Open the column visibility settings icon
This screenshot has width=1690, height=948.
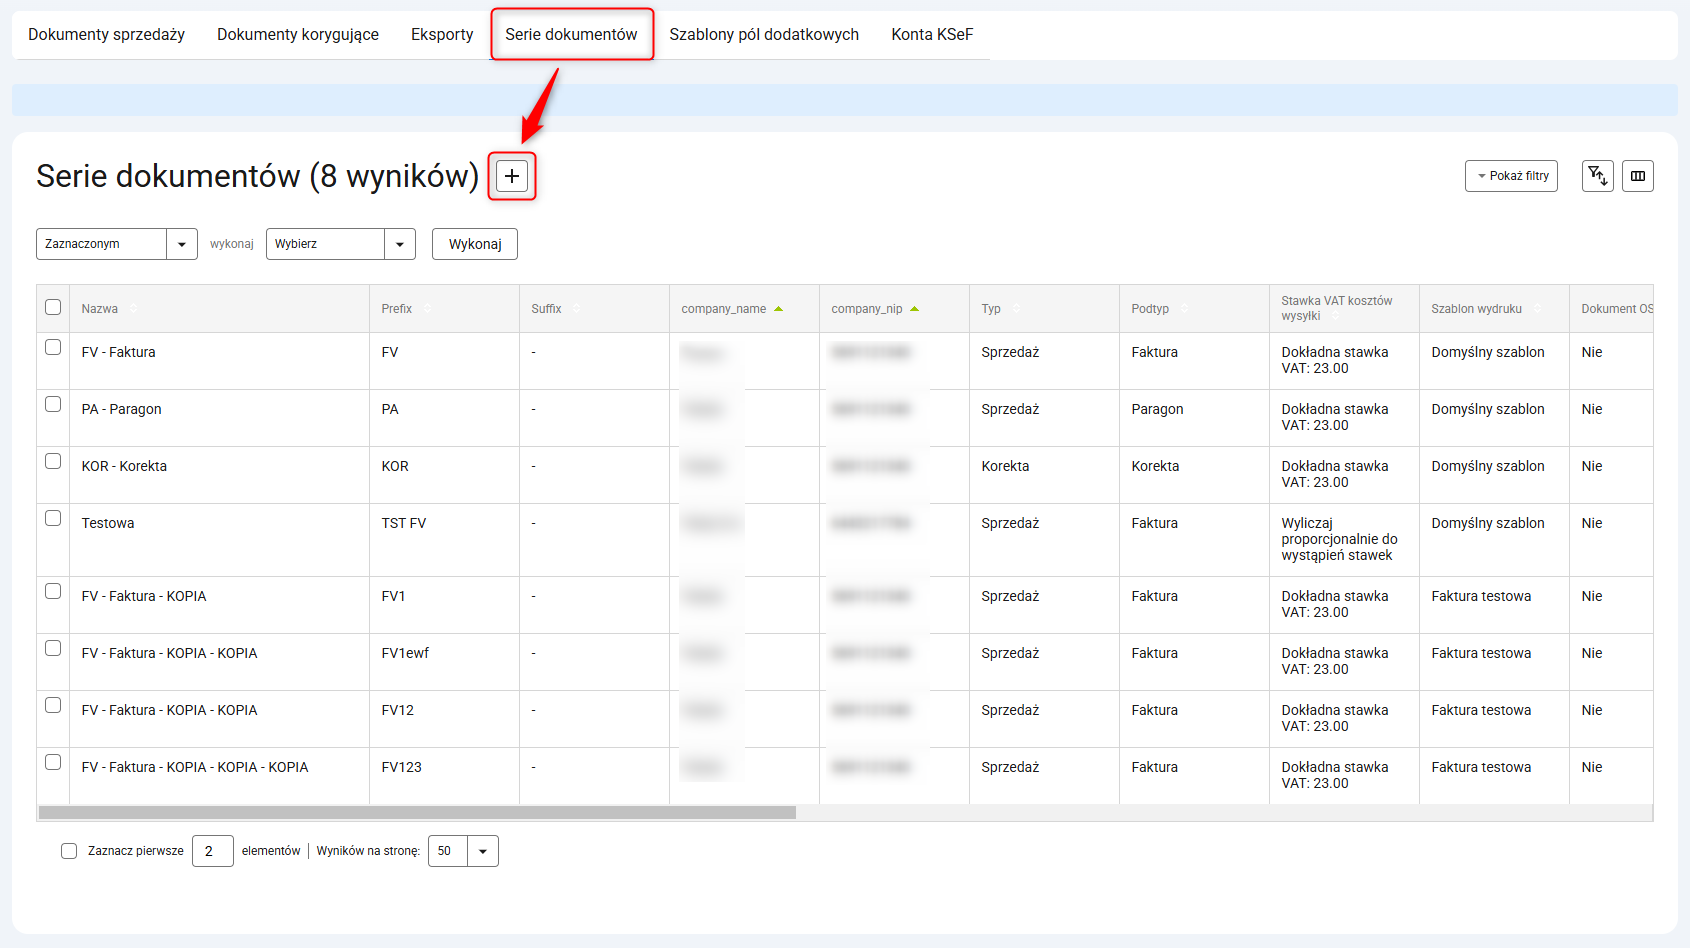coord(1637,176)
